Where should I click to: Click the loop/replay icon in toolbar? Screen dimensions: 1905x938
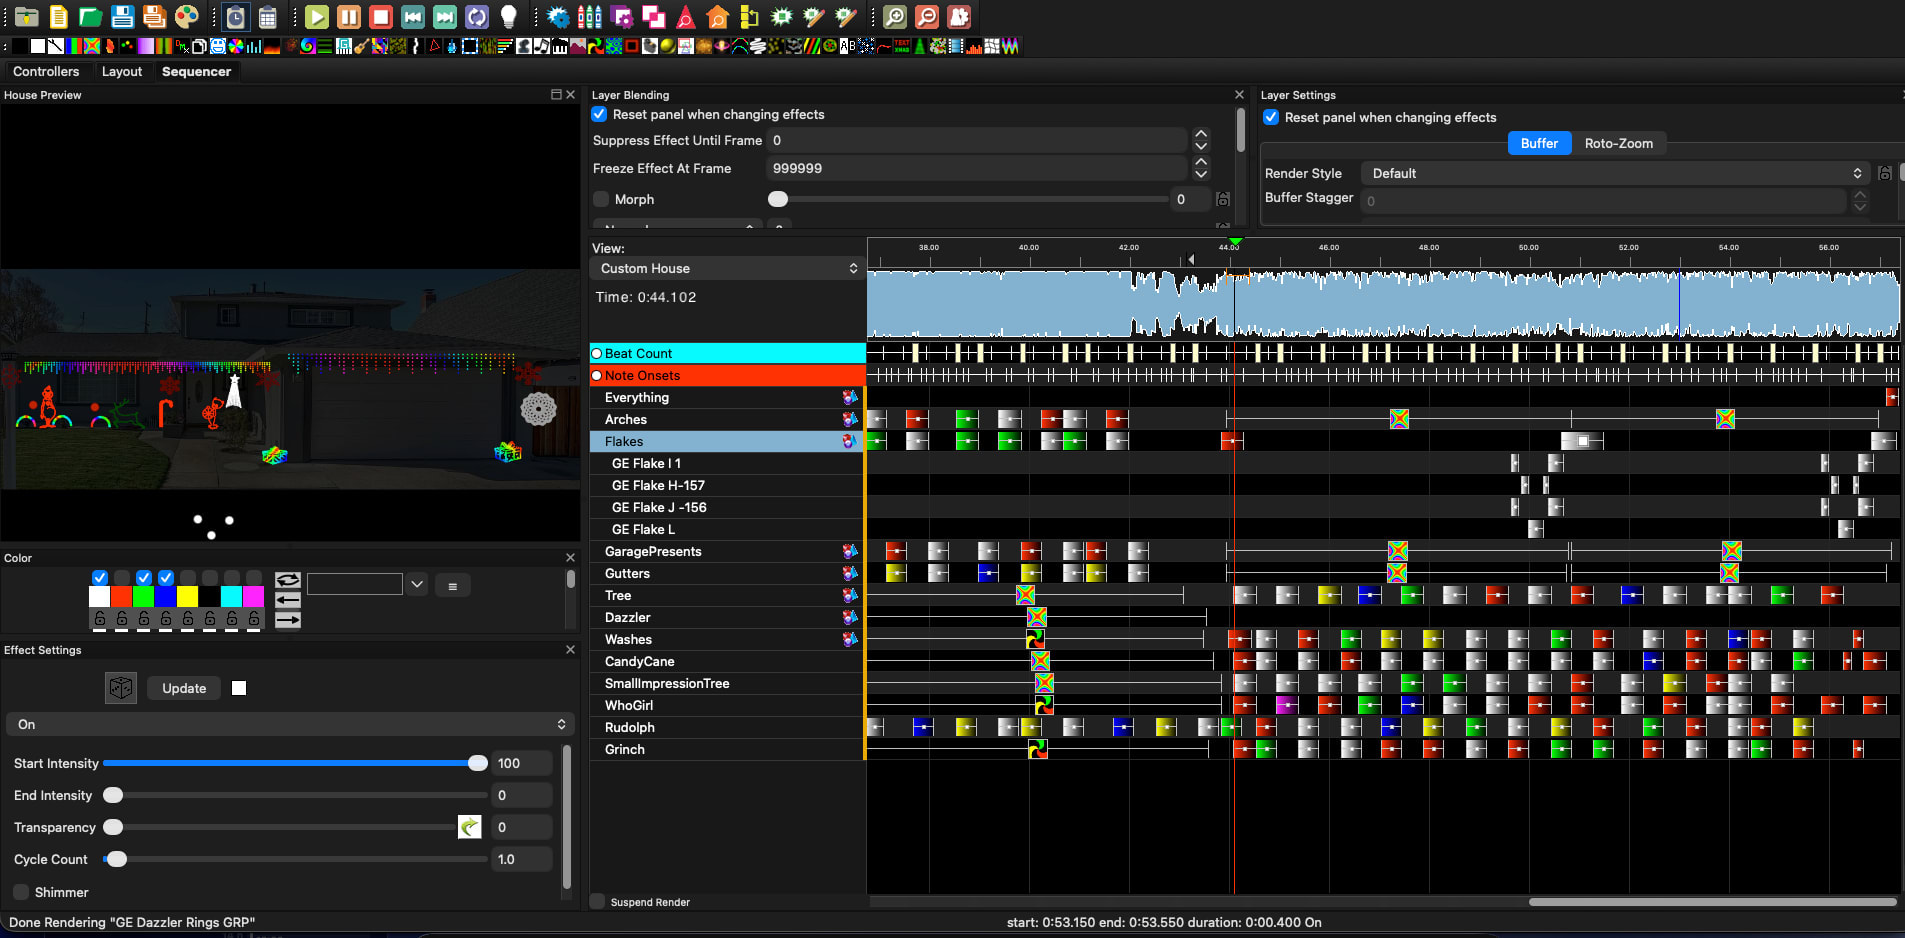pos(477,17)
